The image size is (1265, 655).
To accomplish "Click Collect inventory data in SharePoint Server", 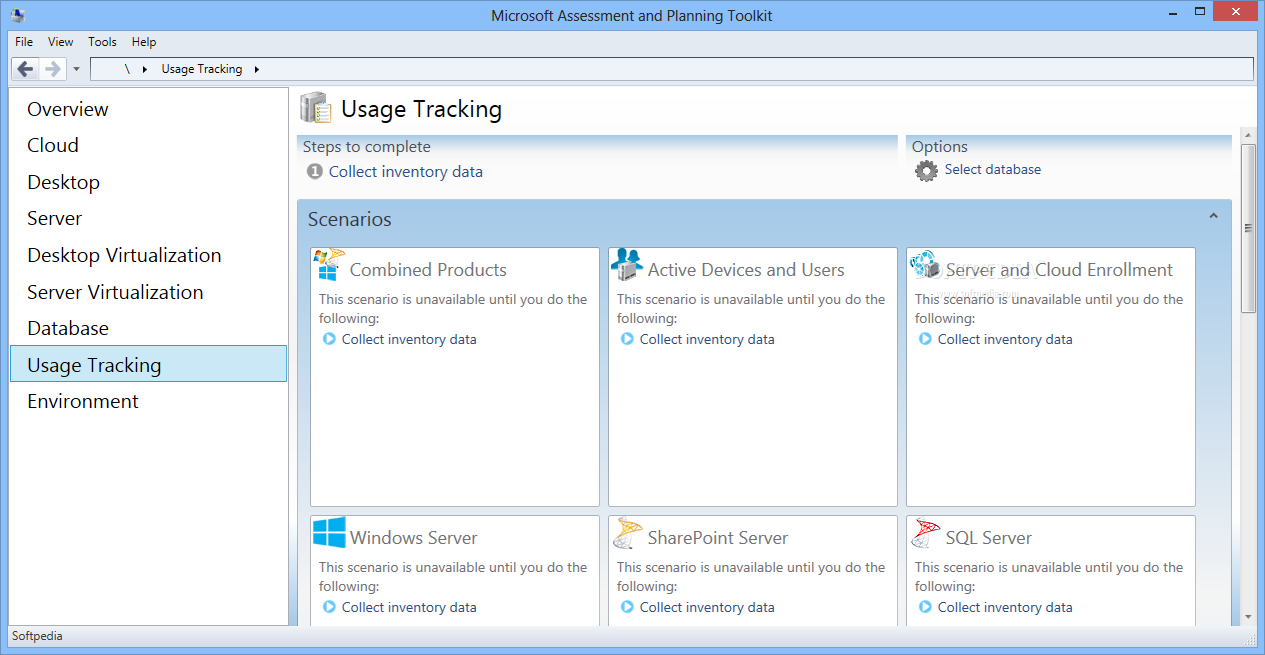I will coord(707,607).
